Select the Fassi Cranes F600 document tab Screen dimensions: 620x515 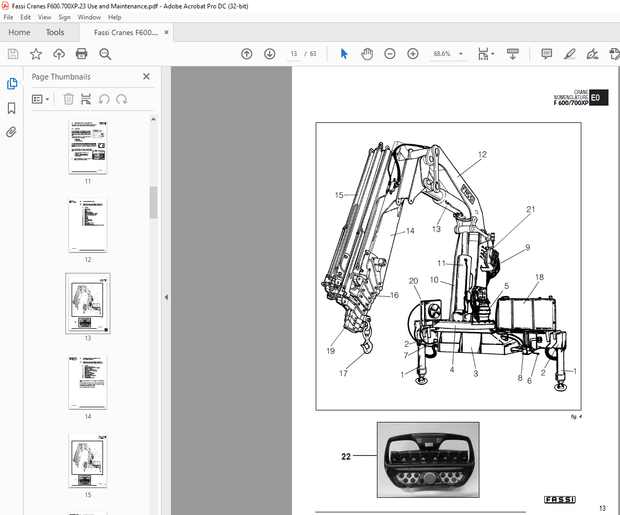126,32
